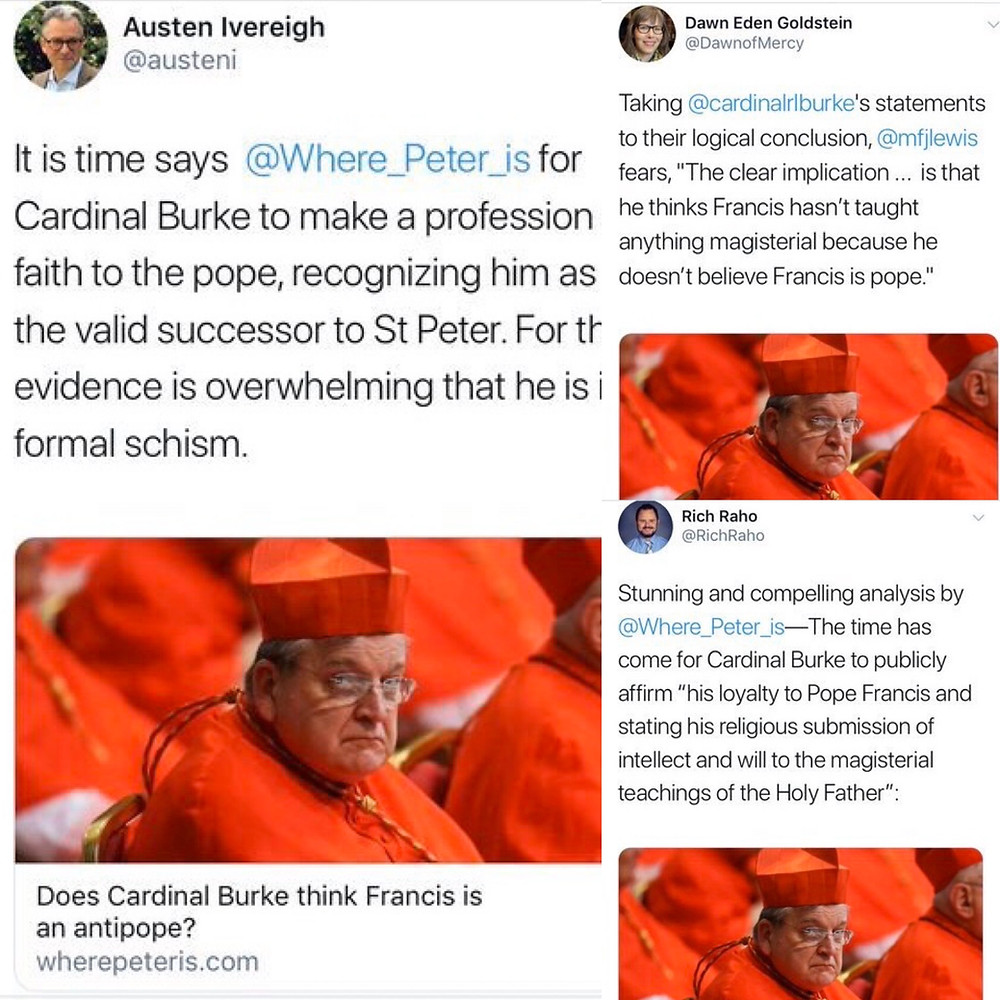Expand Rich Raho tweet options chevron
This screenshot has height=1000, width=1000.
(978, 518)
